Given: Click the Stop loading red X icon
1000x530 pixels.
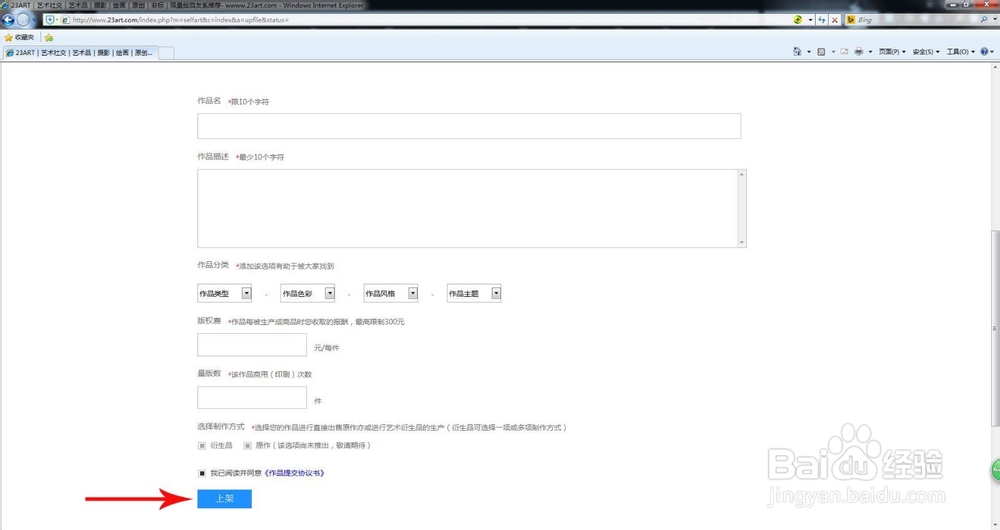Looking at the screenshot, I should (x=834, y=20).
